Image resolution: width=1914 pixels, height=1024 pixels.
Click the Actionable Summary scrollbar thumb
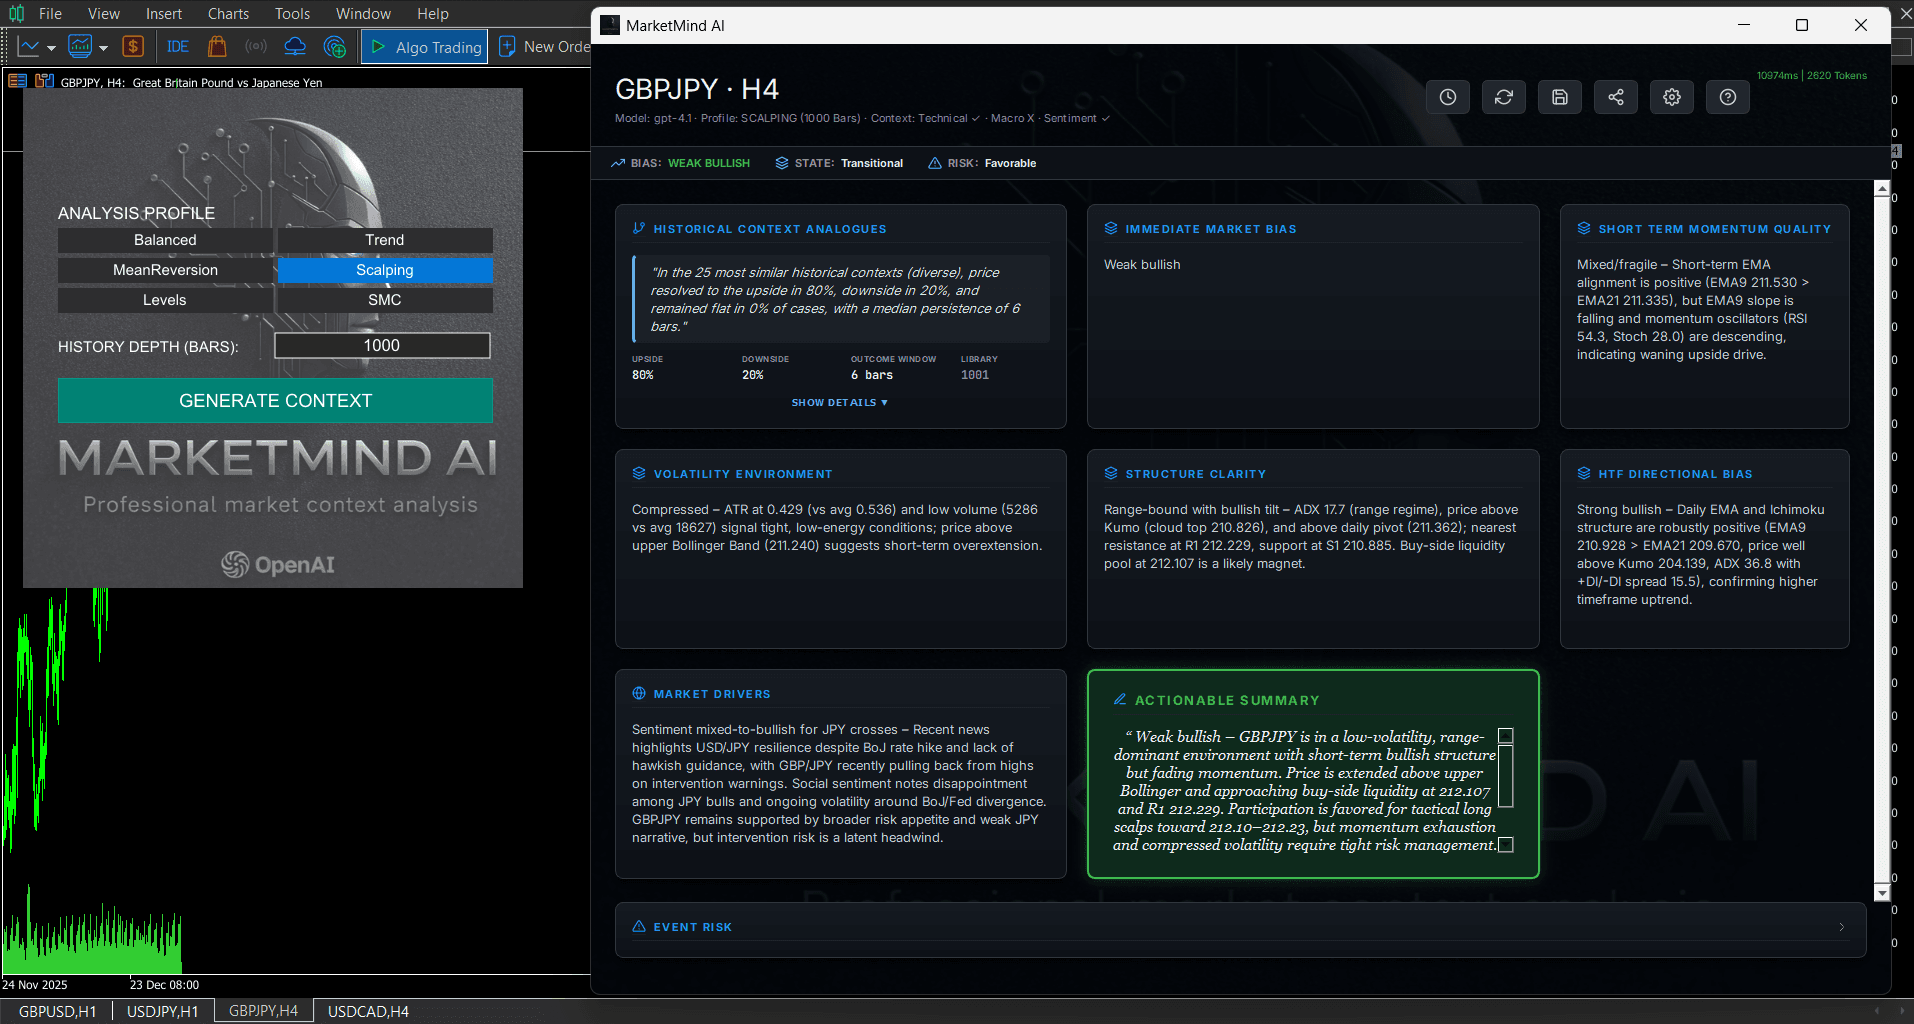1506,776
